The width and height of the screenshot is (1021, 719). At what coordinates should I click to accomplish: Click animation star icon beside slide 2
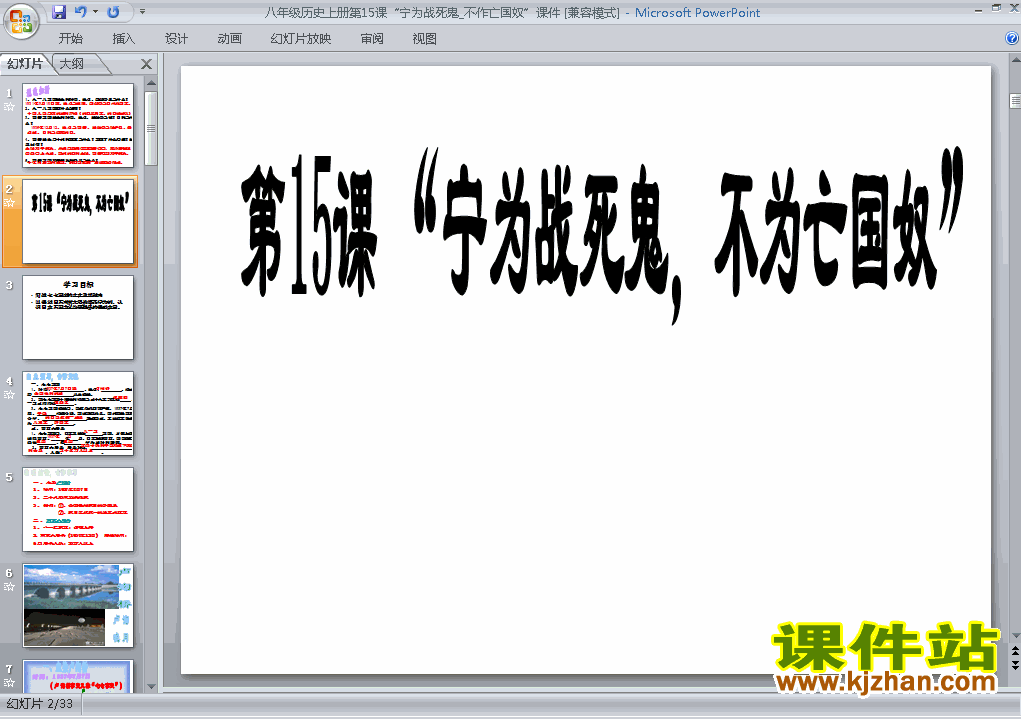[x=9, y=203]
